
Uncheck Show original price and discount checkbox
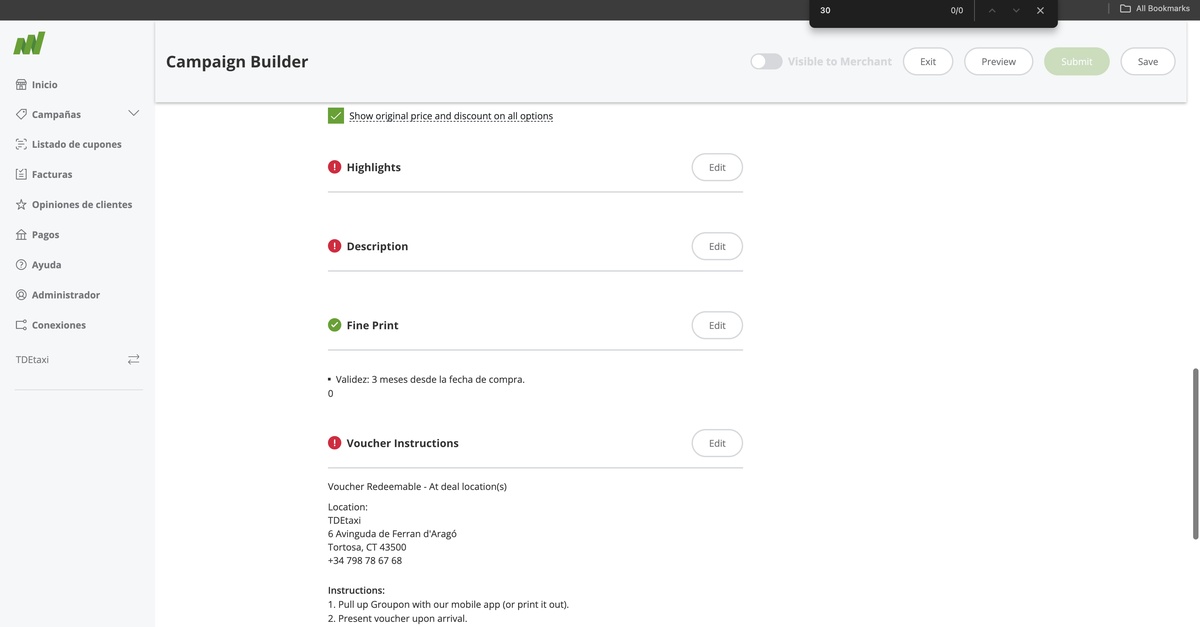336,116
